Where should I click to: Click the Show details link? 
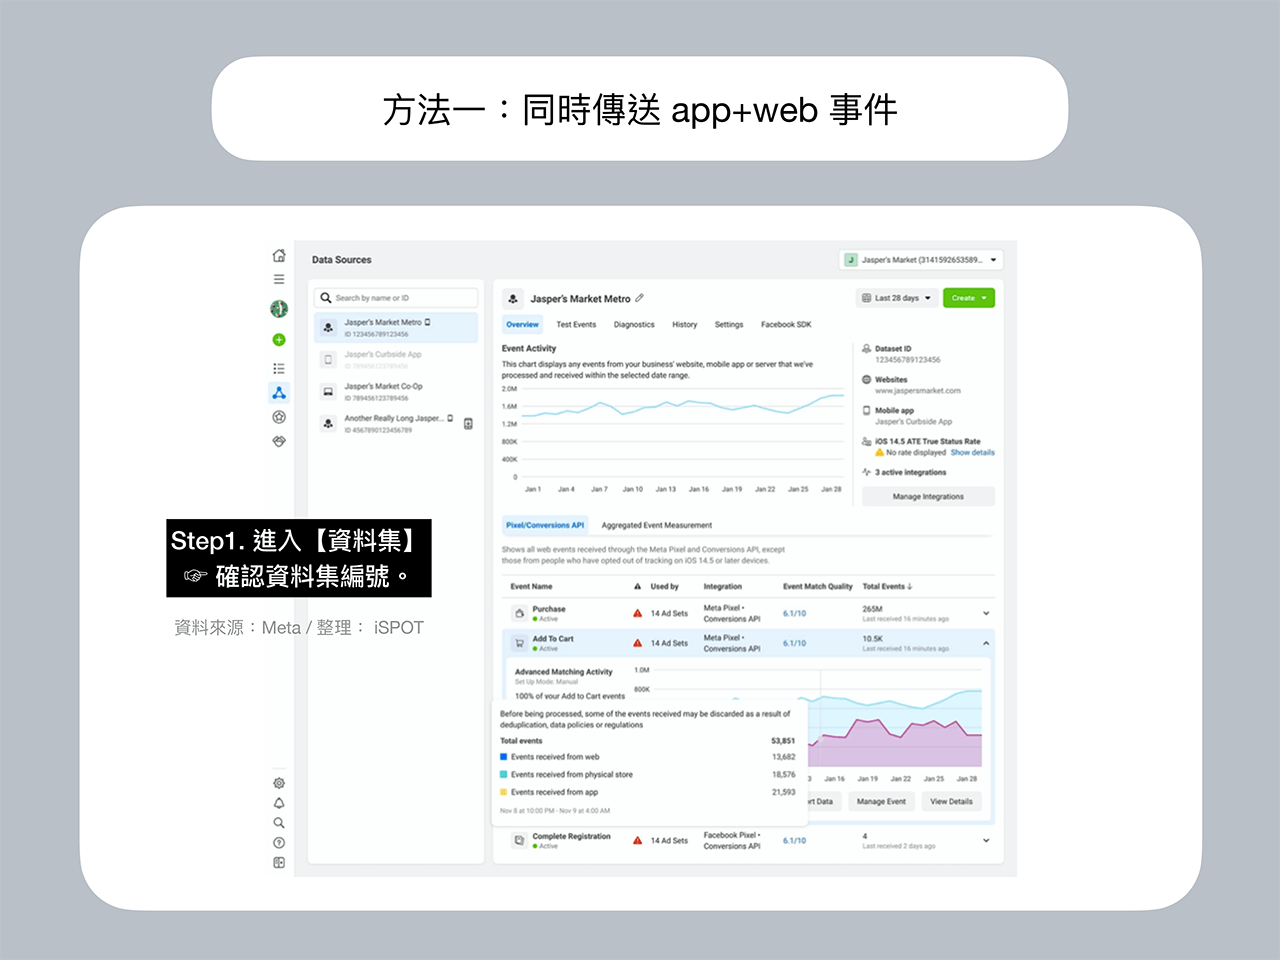tap(973, 453)
